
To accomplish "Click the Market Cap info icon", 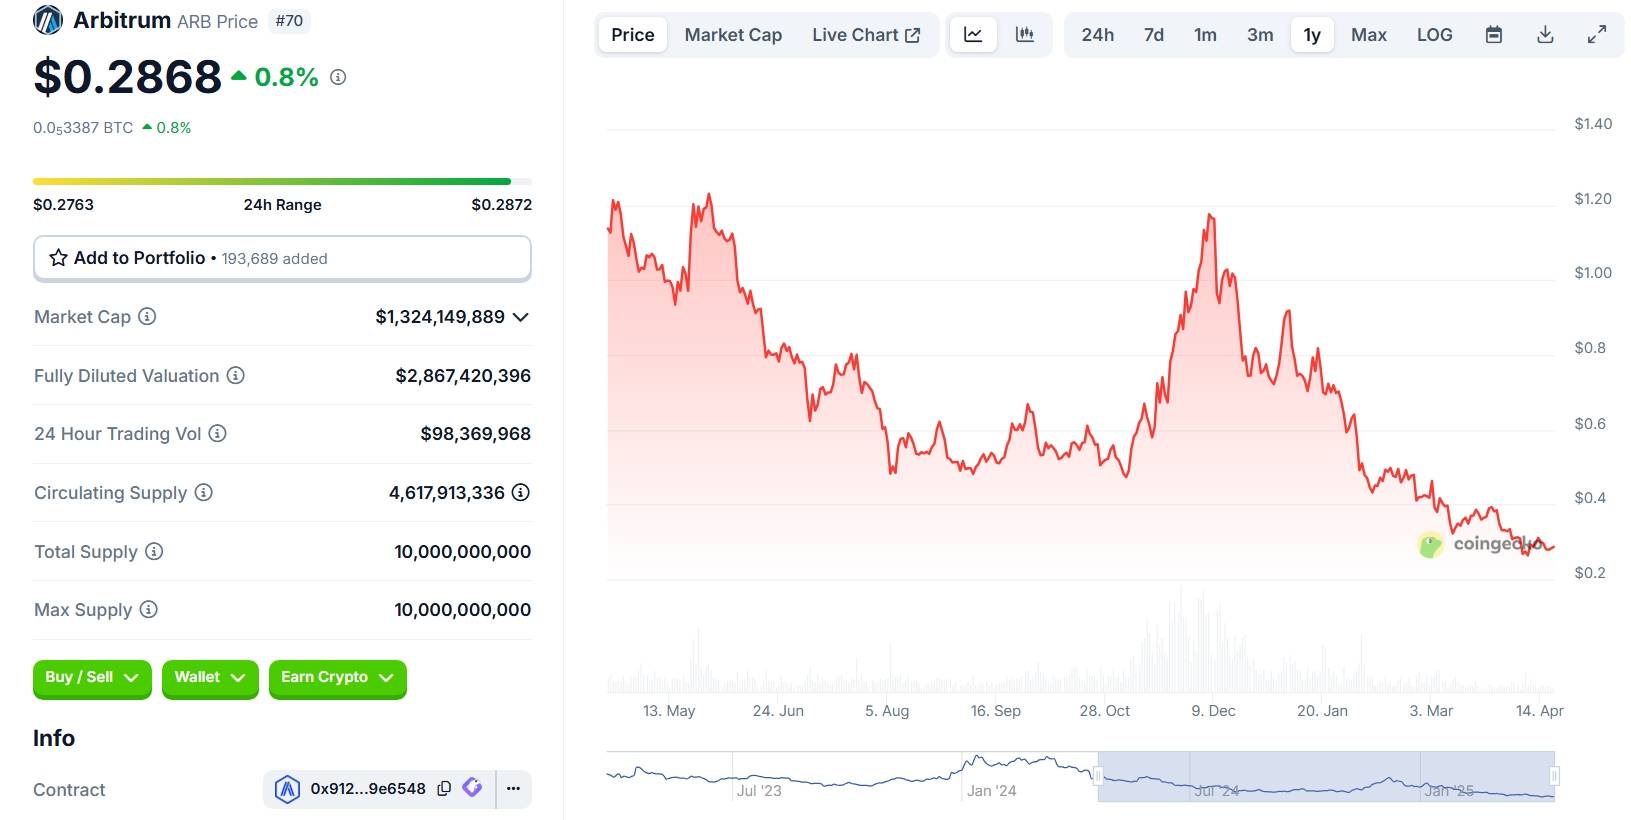I will coord(147,317).
